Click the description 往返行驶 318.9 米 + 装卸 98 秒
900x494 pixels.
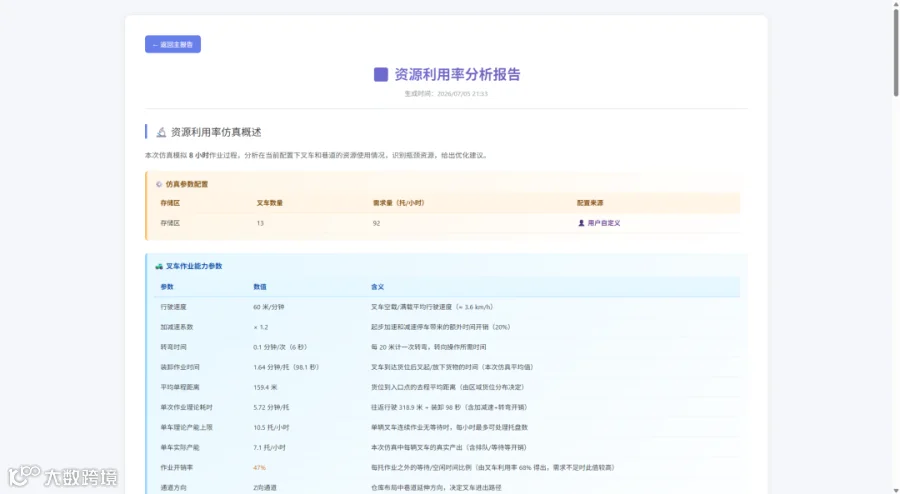tap(450, 407)
